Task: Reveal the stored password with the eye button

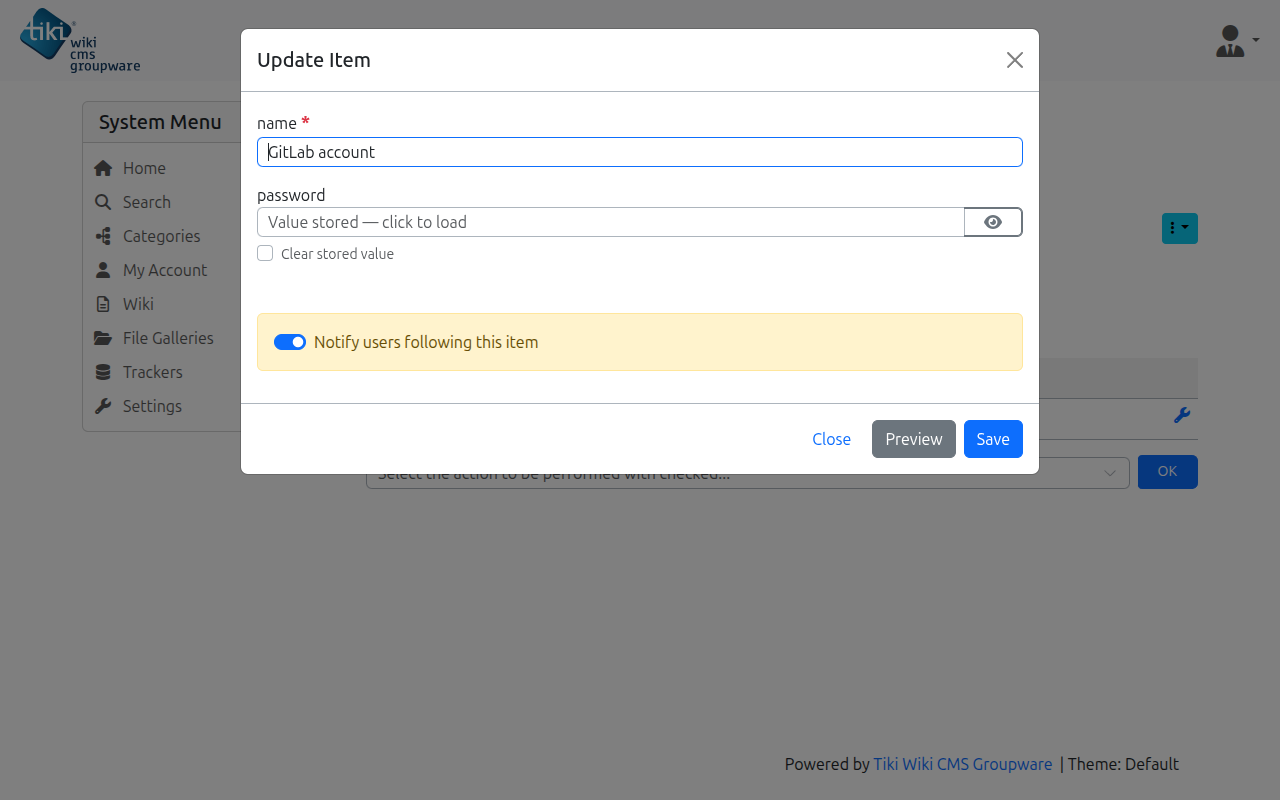Action: pos(993,222)
